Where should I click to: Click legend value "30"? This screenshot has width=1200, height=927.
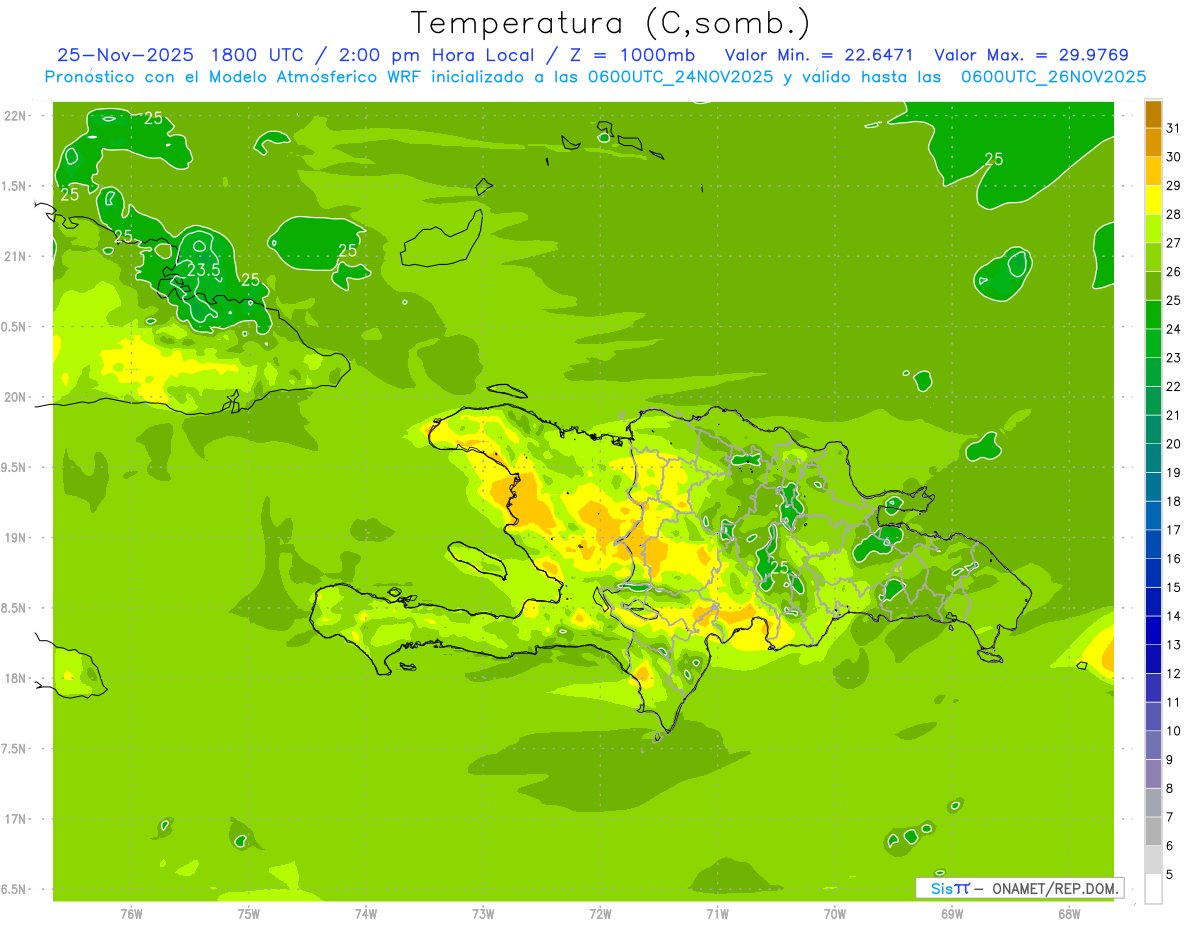pos(1174,157)
